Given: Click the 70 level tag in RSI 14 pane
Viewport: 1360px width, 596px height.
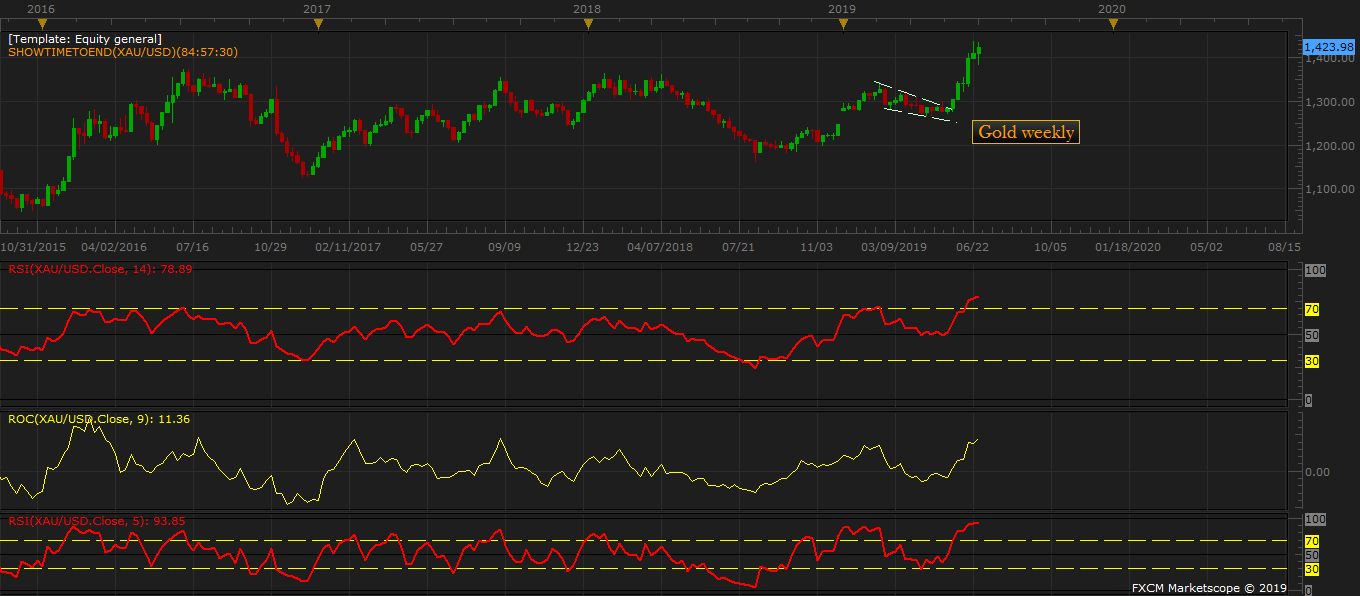Looking at the screenshot, I should pyautogui.click(x=1312, y=310).
